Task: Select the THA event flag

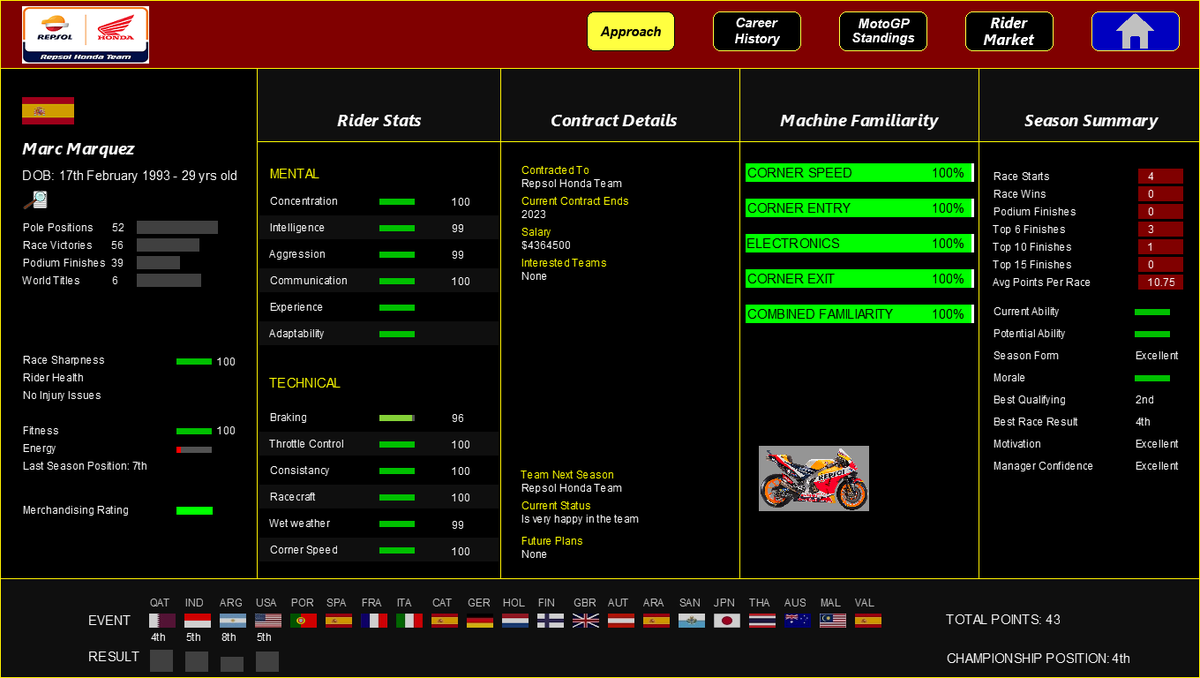Action: [x=762, y=620]
